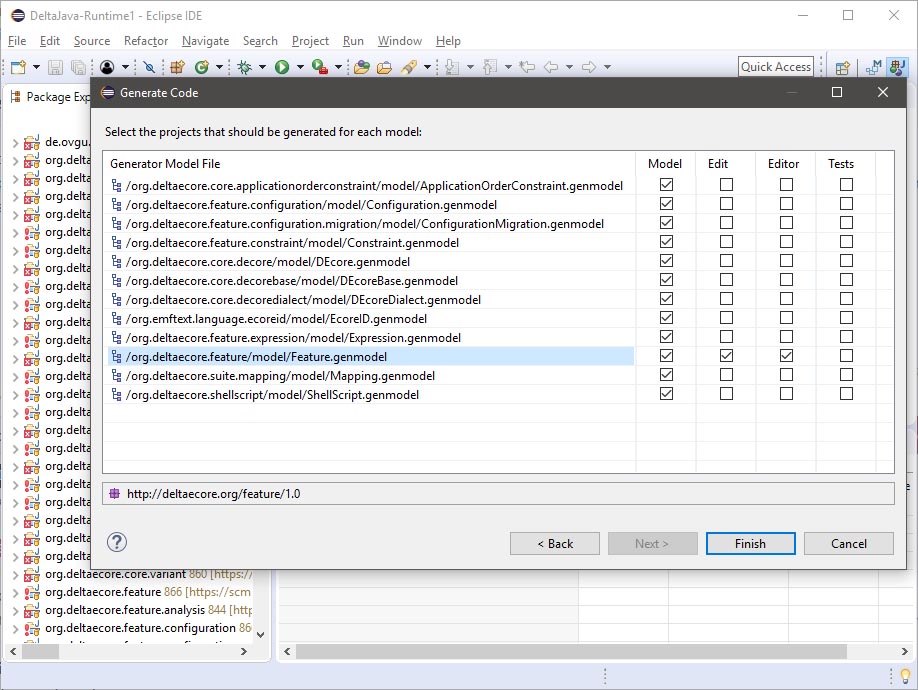Image resolution: width=918 pixels, height=690 pixels.
Task: Open the Forward history dropdown arrow
Action: [x=608, y=67]
